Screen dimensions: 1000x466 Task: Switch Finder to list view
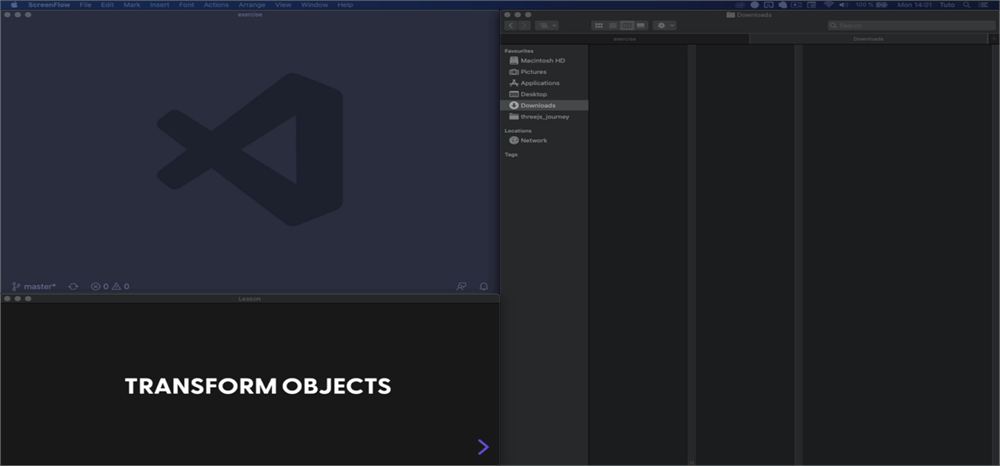coord(613,25)
